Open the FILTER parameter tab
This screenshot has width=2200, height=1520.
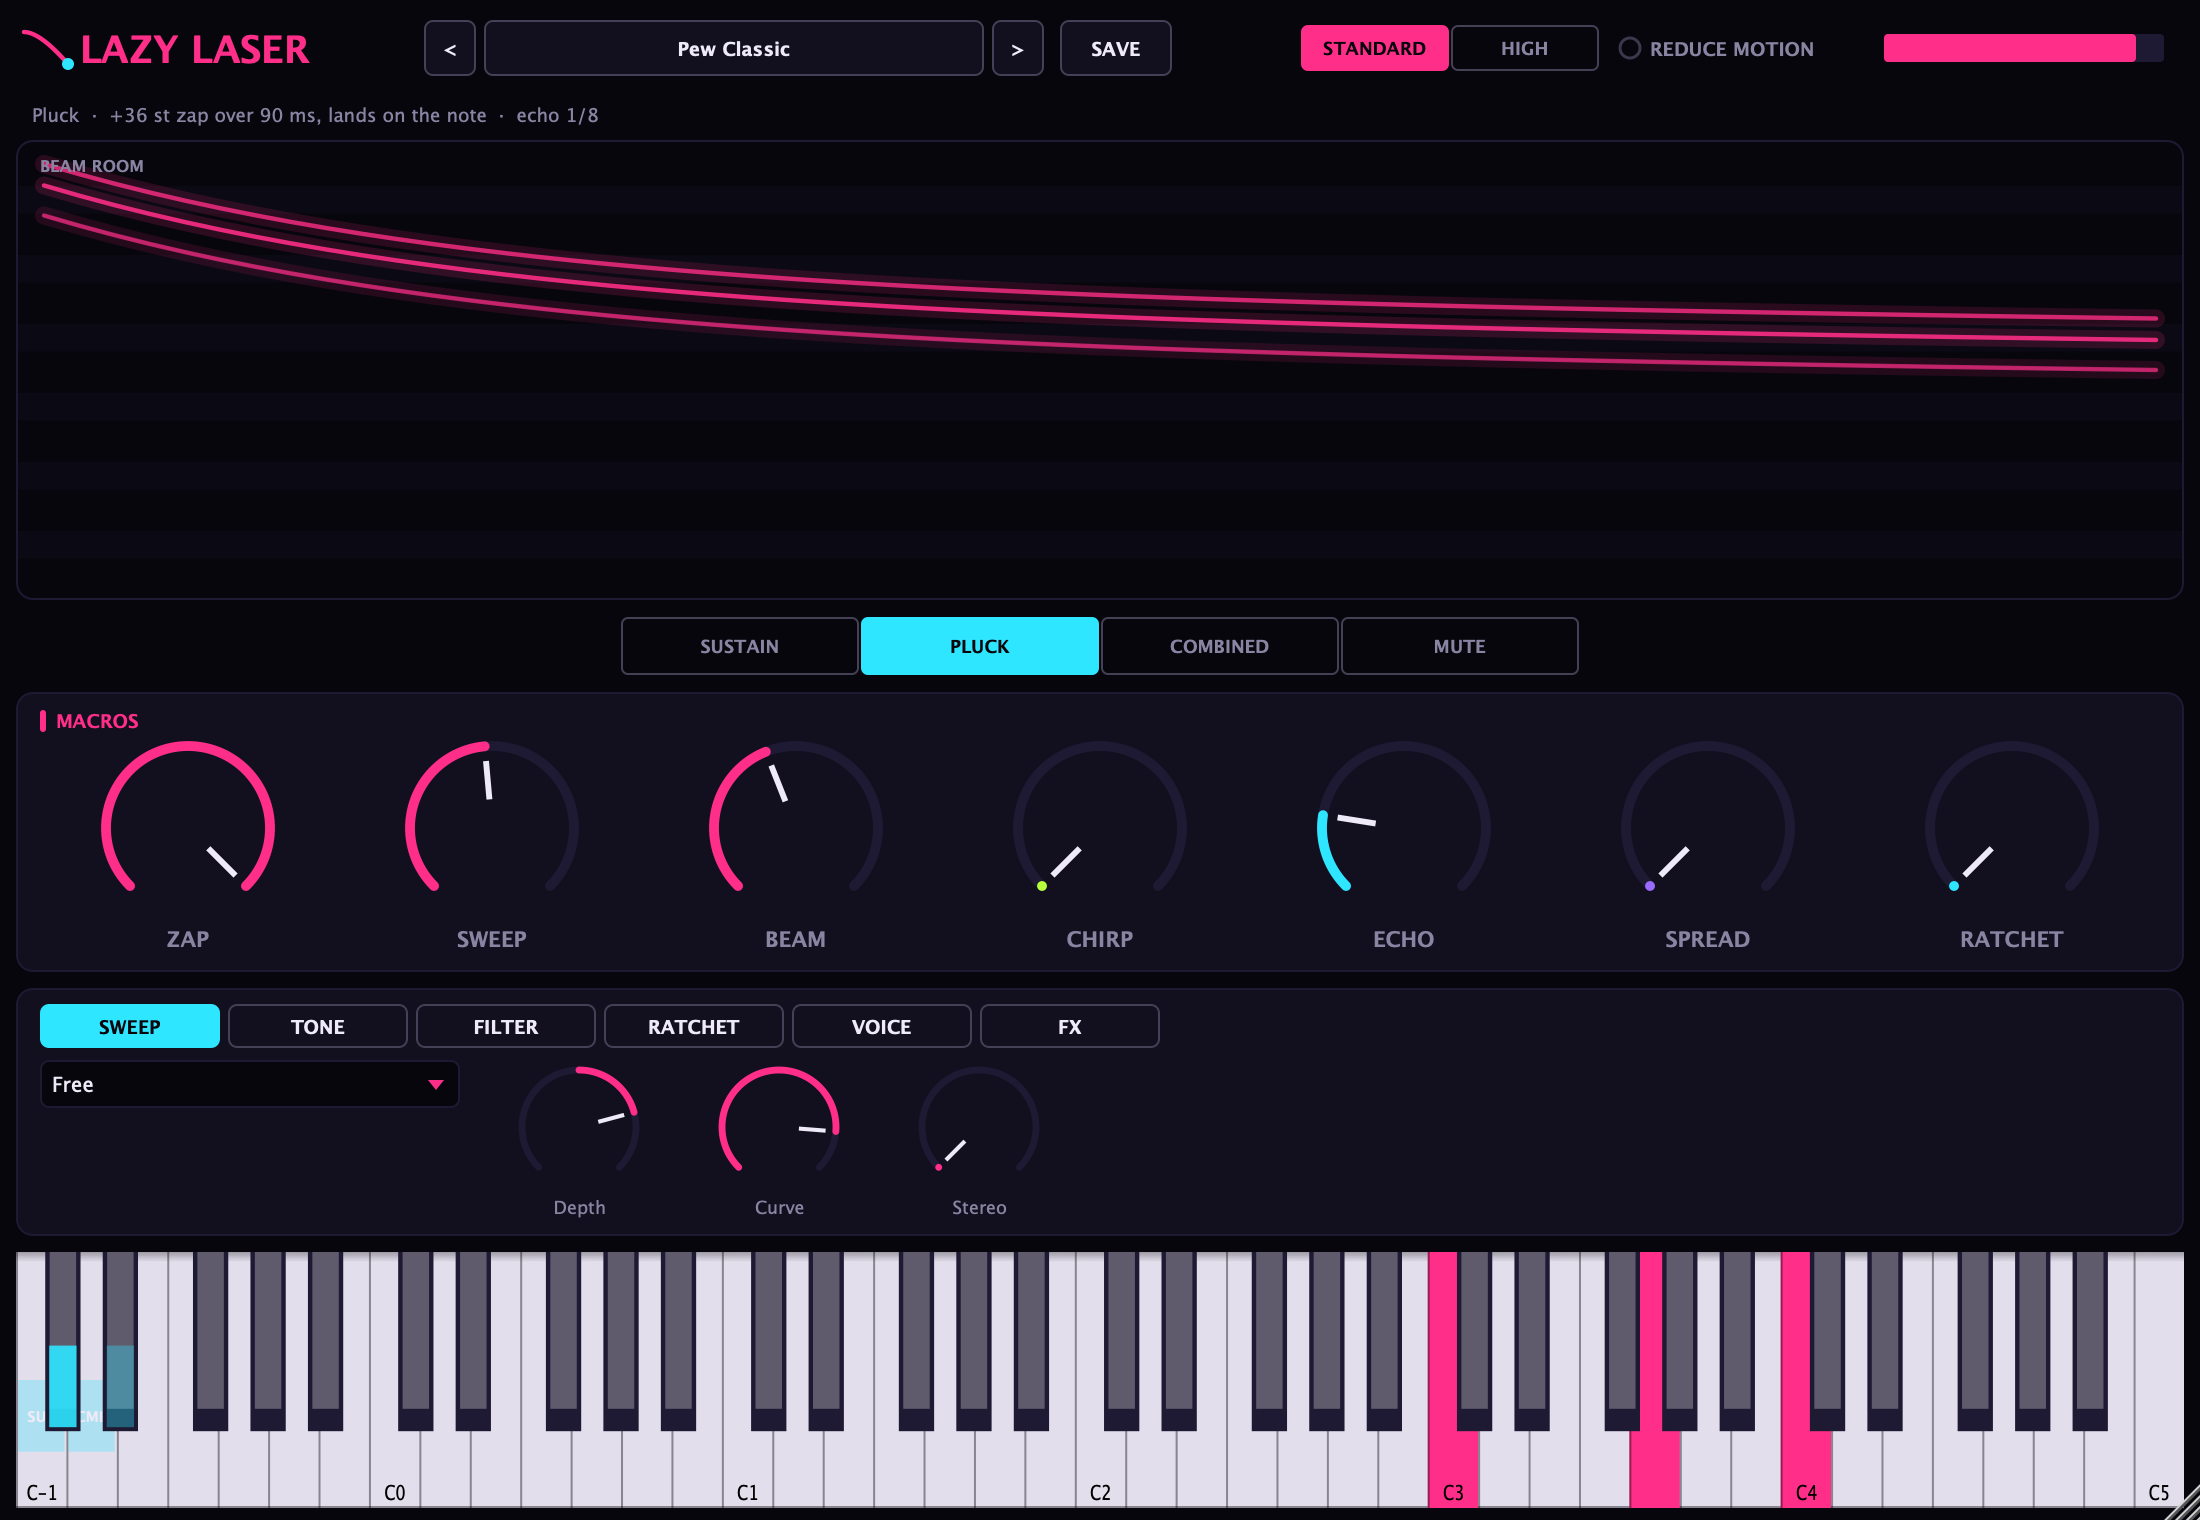click(506, 1026)
